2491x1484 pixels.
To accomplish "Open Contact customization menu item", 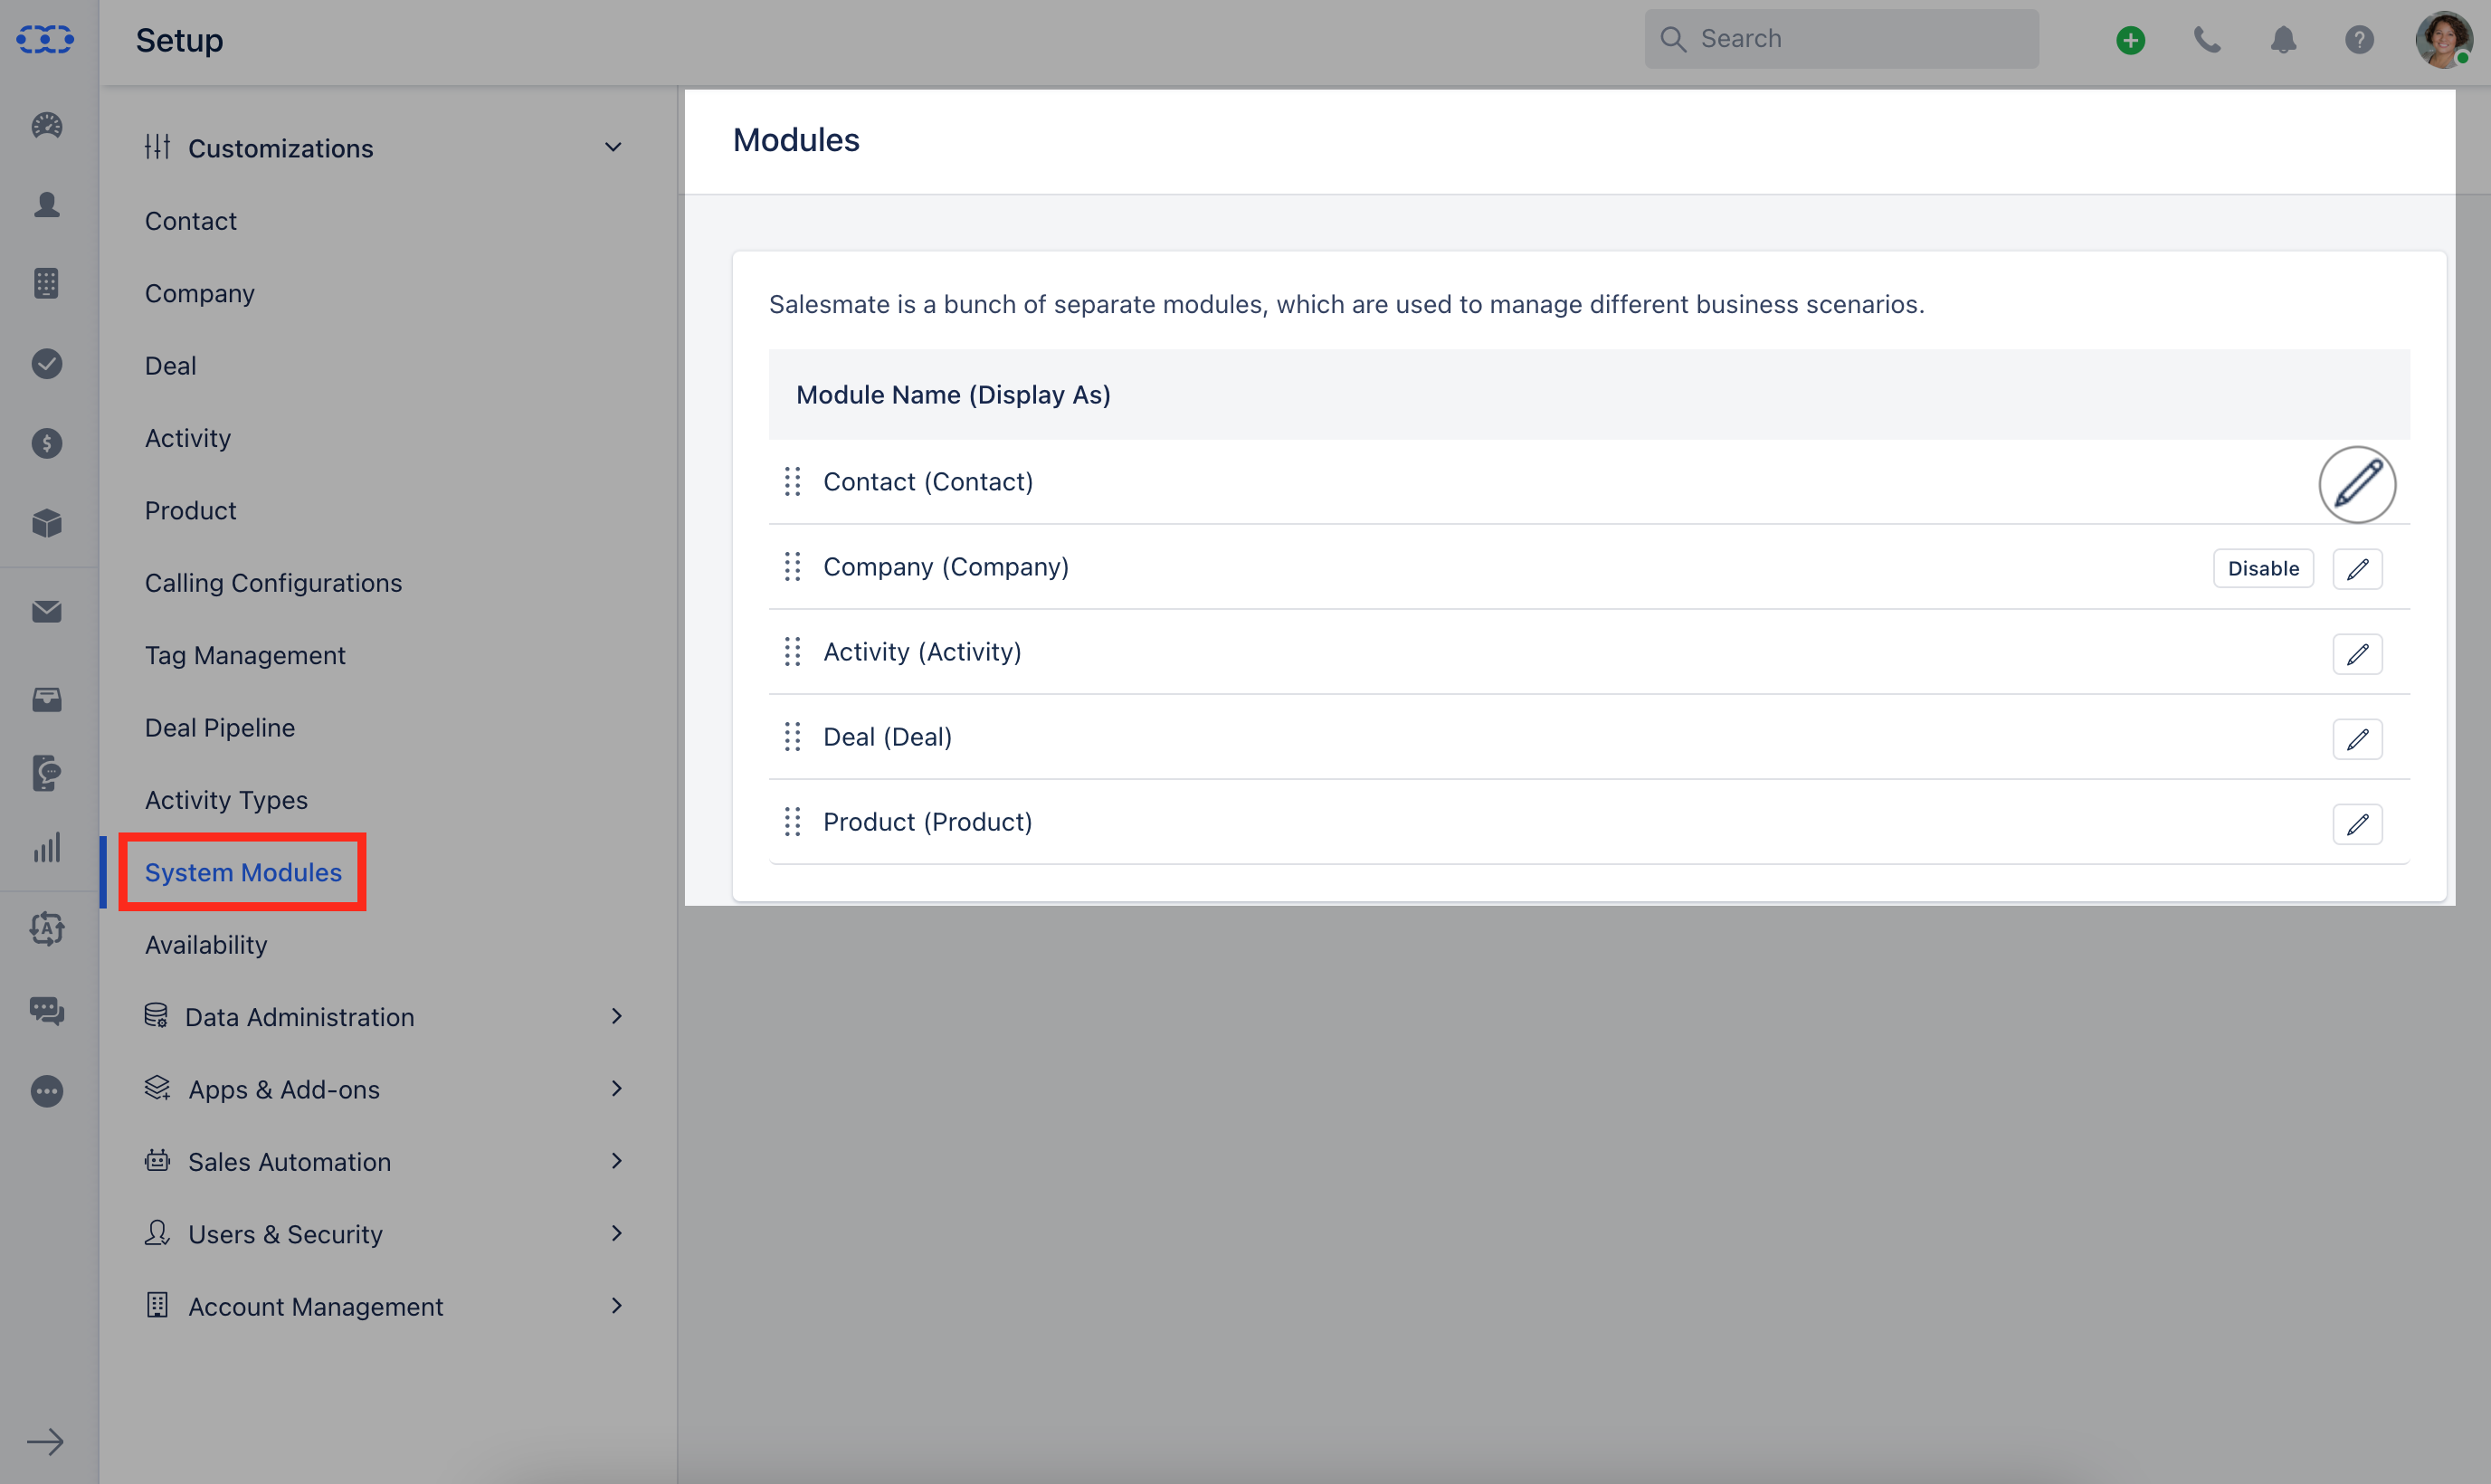I will click(x=190, y=221).
